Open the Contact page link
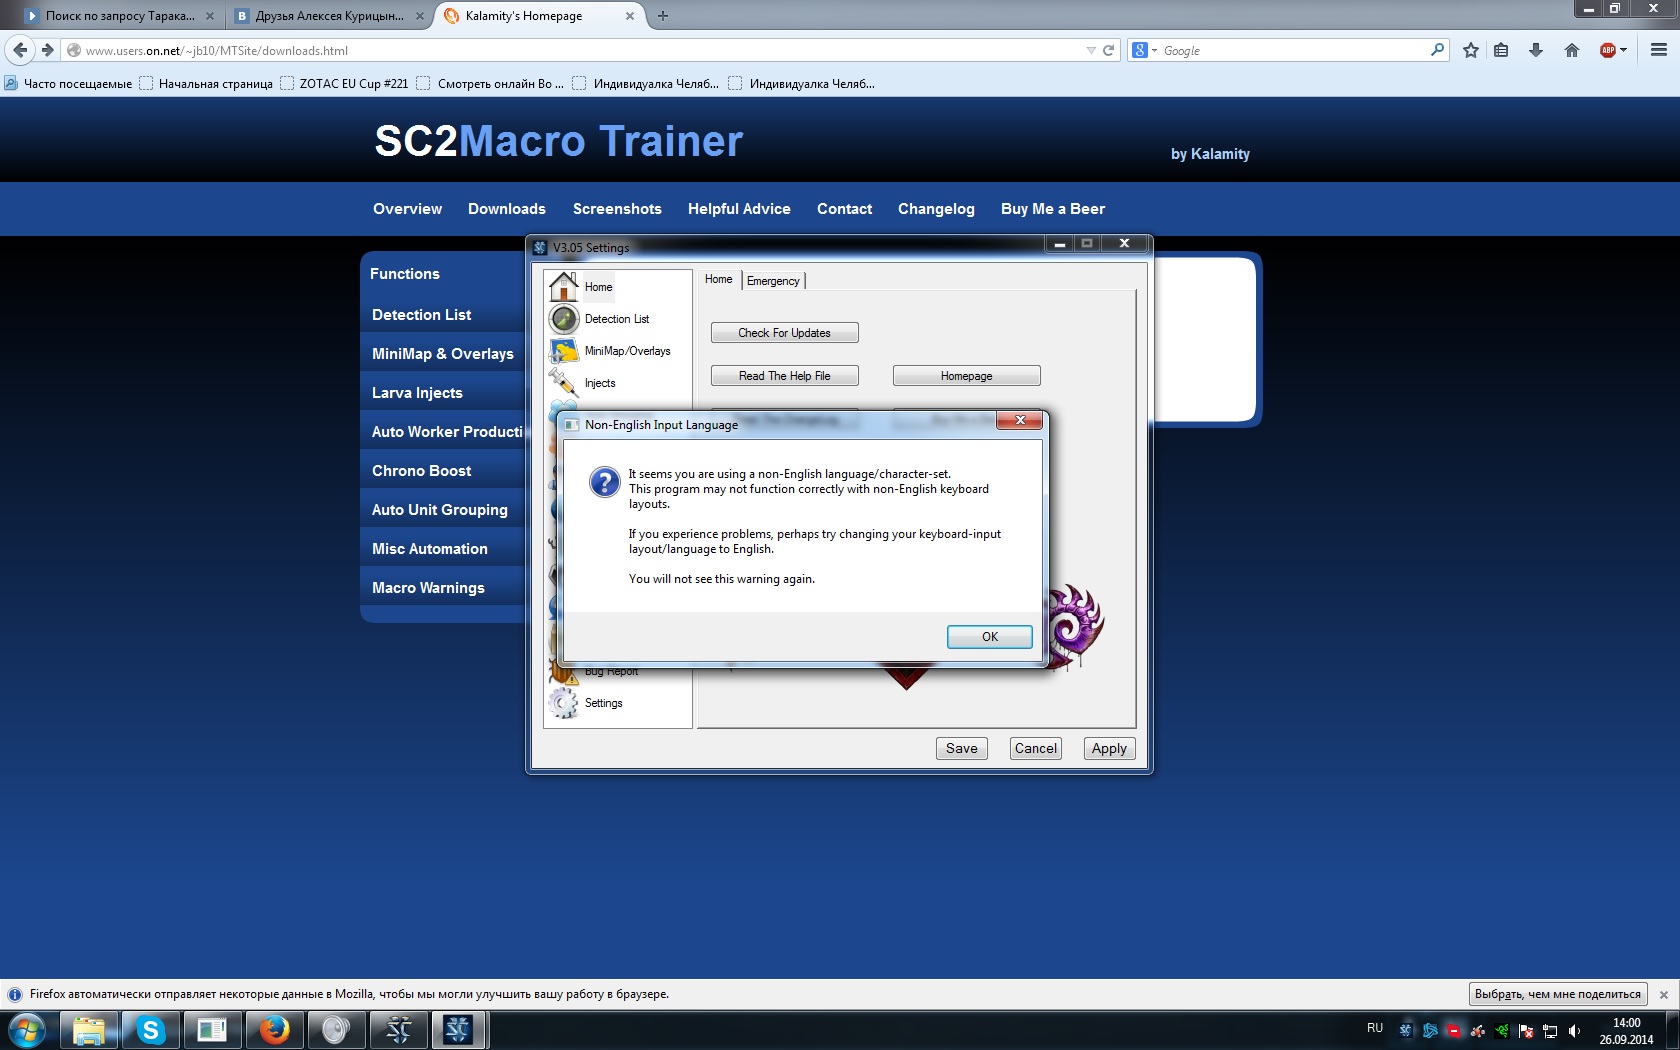 pos(844,209)
